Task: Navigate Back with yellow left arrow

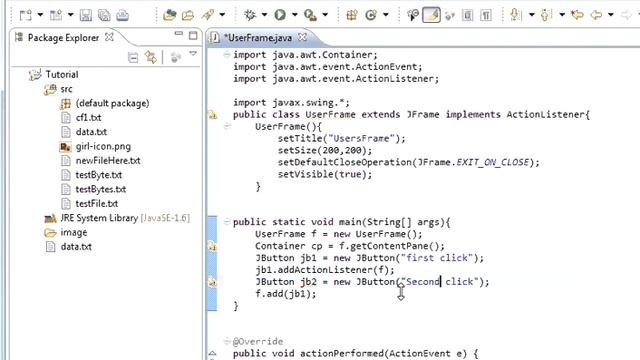Action: (x=596, y=15)
